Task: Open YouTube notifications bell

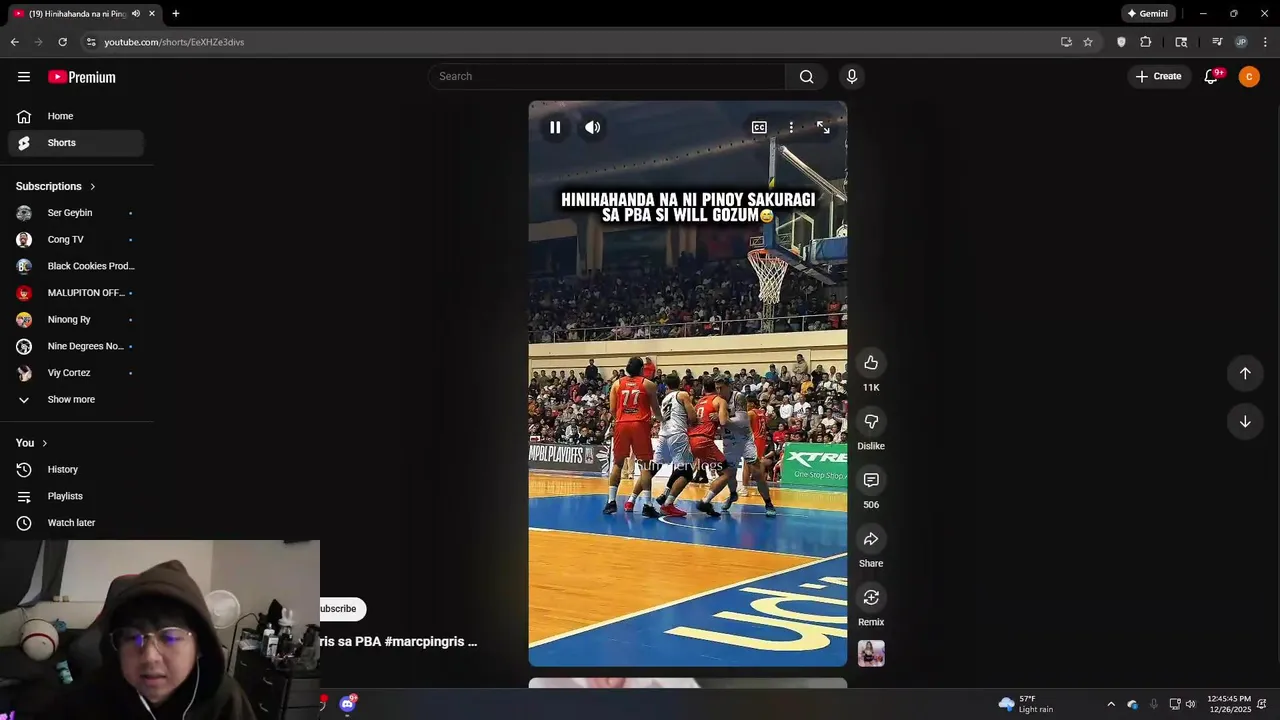Action: pos(1211,76)
